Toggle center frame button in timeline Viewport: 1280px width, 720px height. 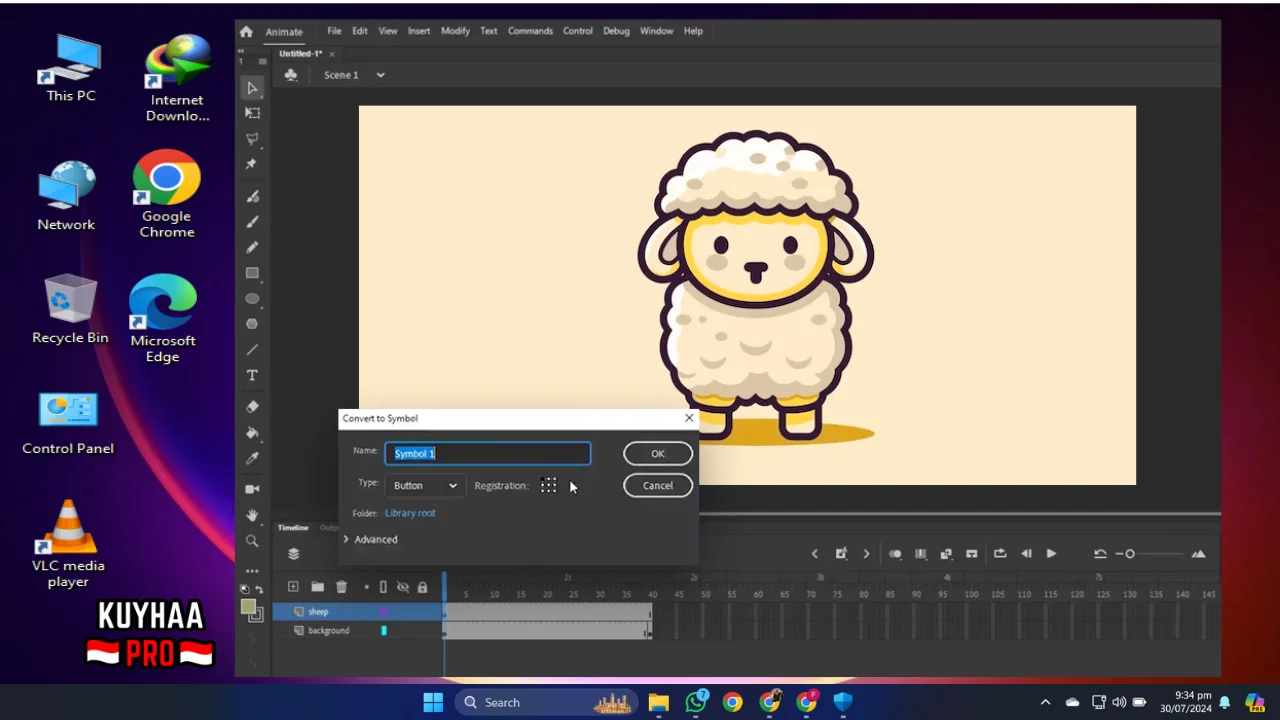tap(971, 553)
